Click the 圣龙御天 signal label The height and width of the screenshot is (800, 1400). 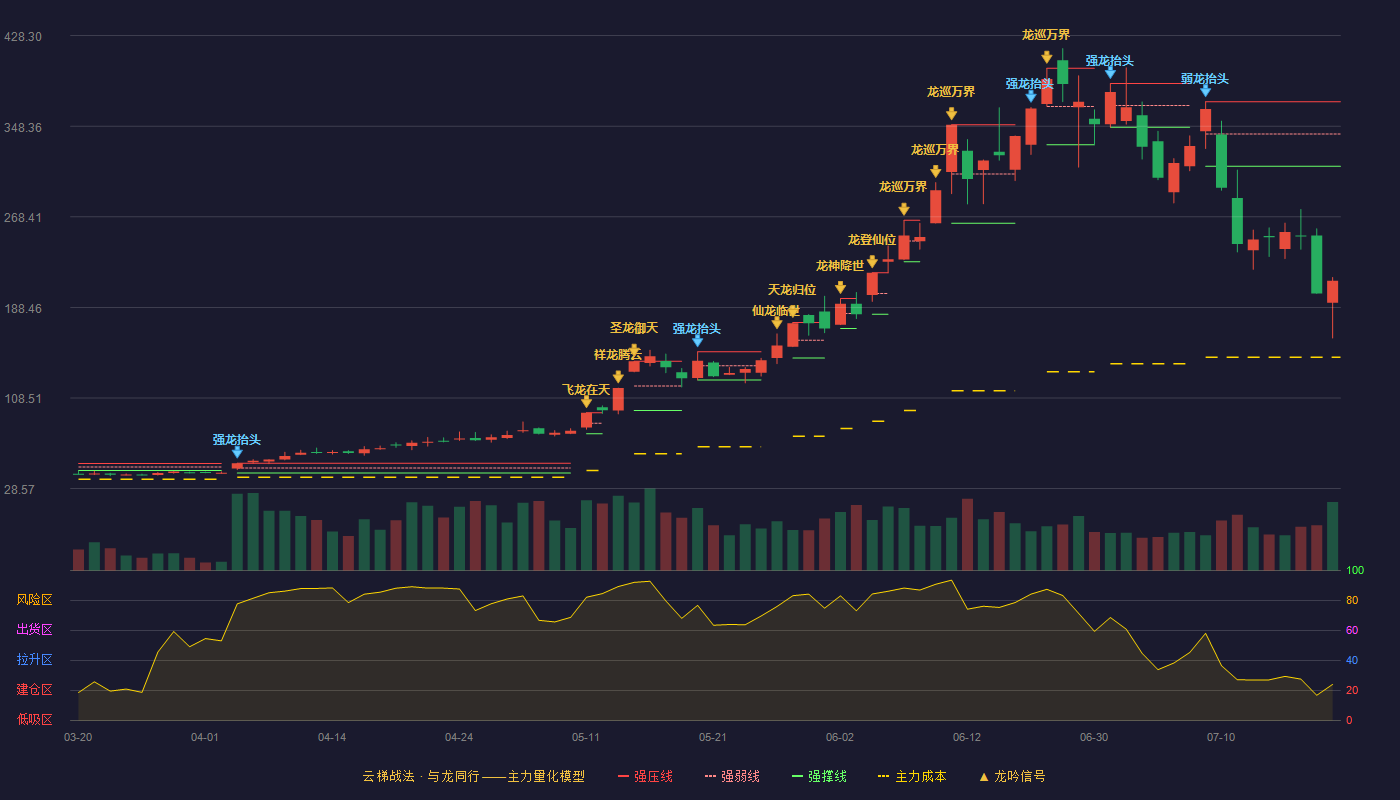click(x=634, y=328)
